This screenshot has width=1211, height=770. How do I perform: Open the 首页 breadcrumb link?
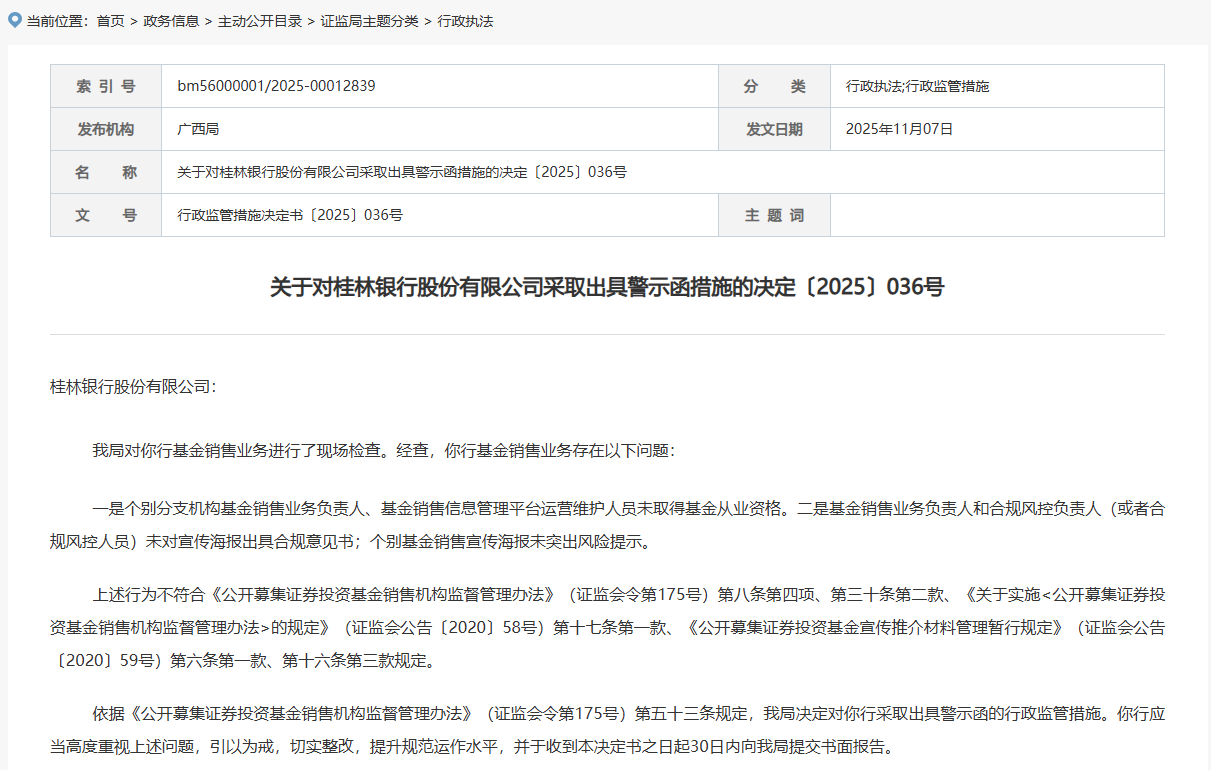[x=110, y=21]
